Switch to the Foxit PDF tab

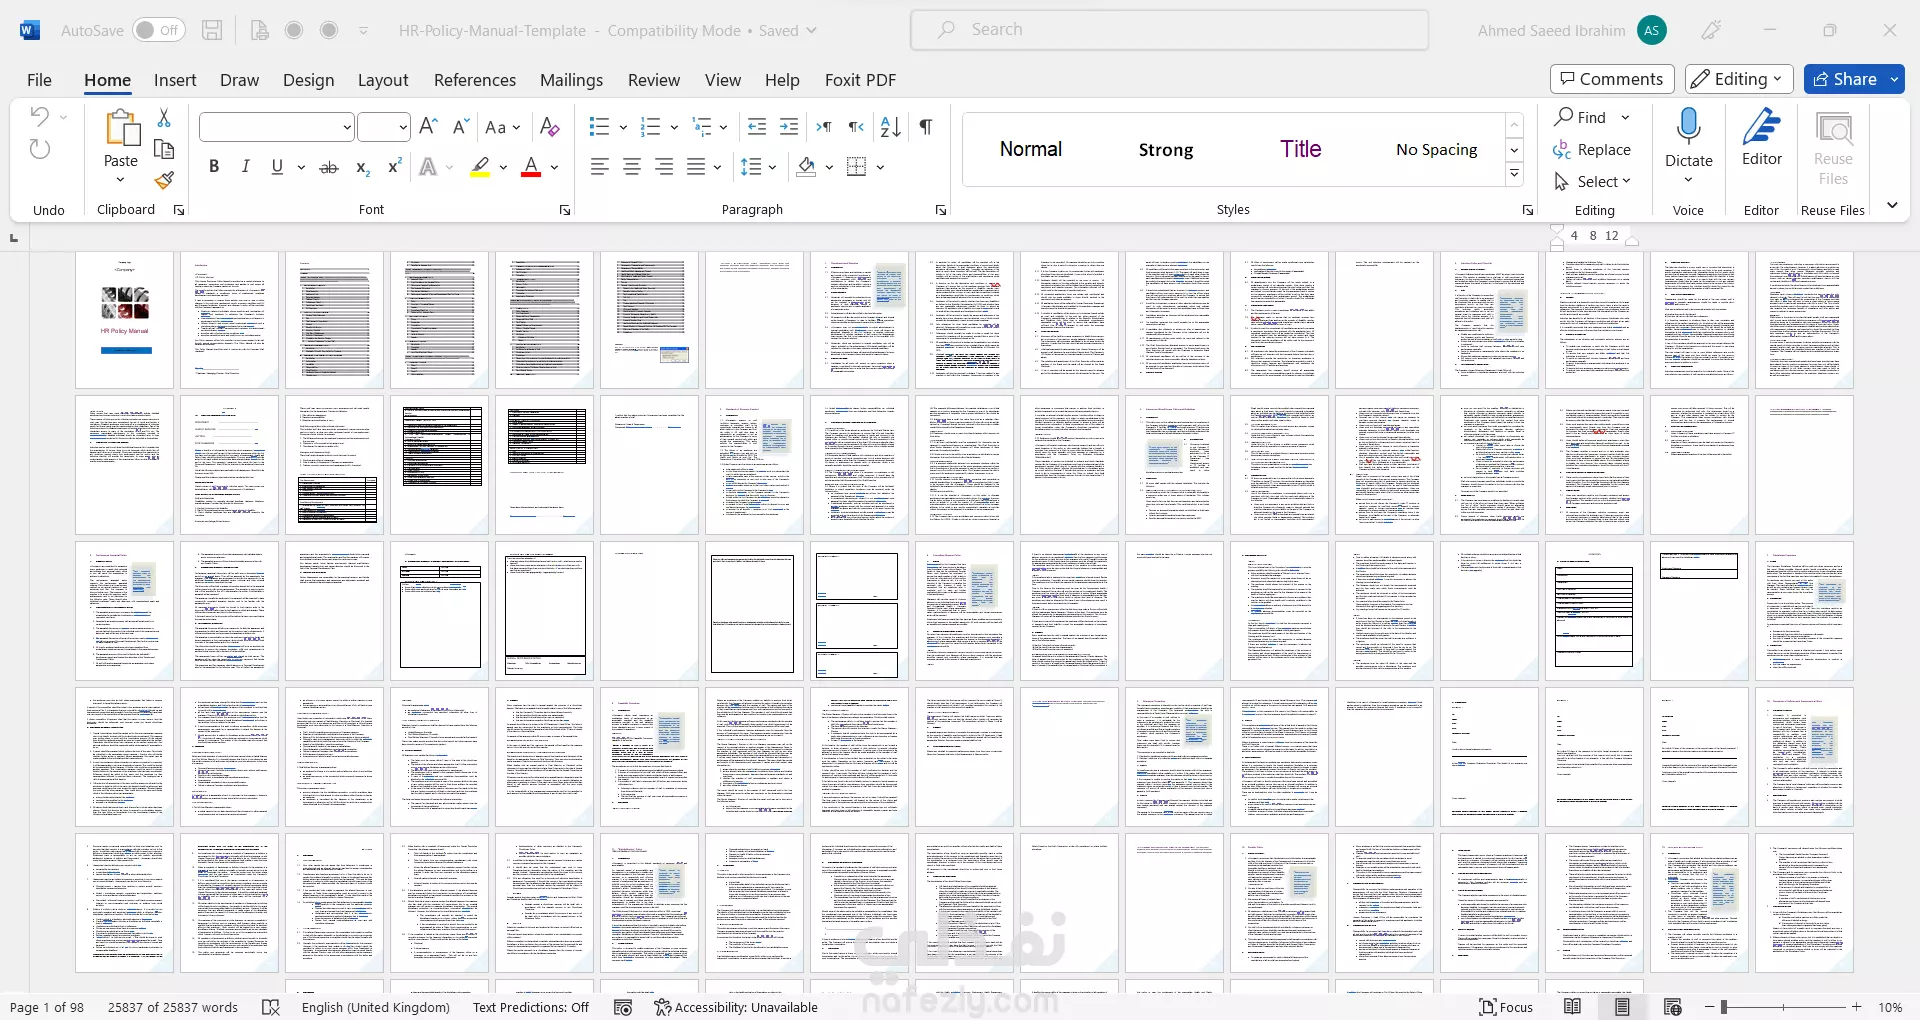coord(860,80)
